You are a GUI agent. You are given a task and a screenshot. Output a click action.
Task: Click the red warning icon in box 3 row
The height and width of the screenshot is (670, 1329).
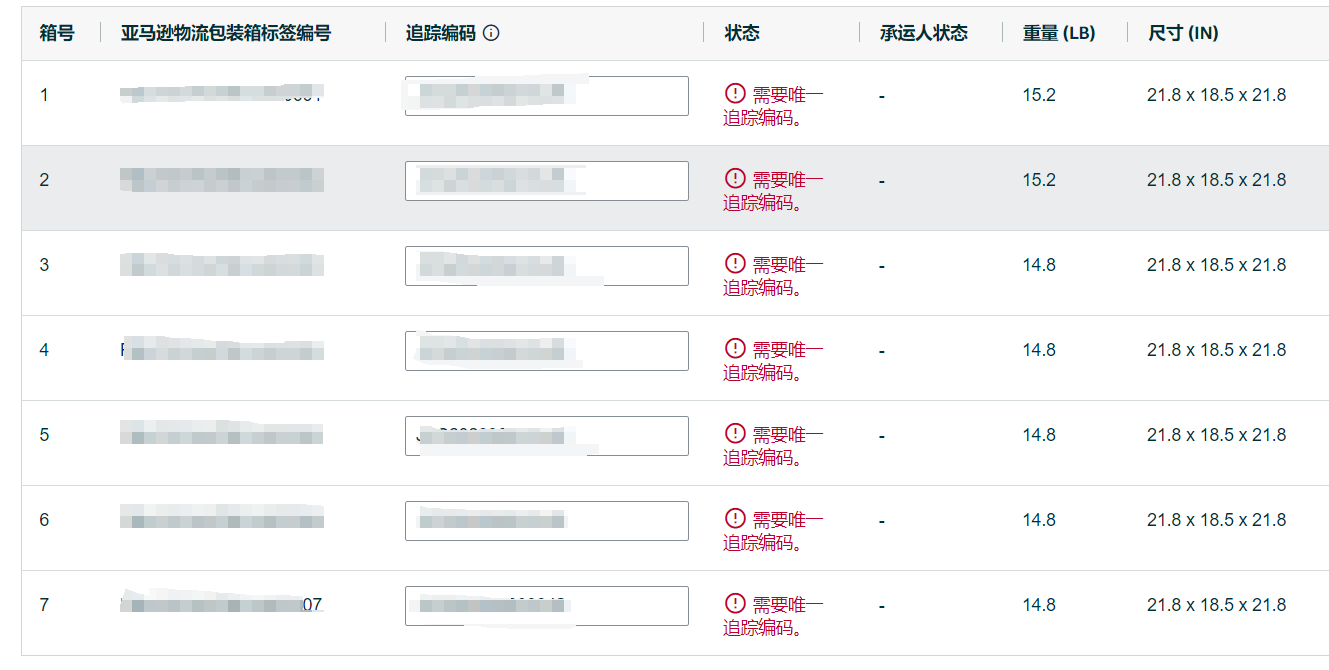pyautogui.click(x=735, y=263)
